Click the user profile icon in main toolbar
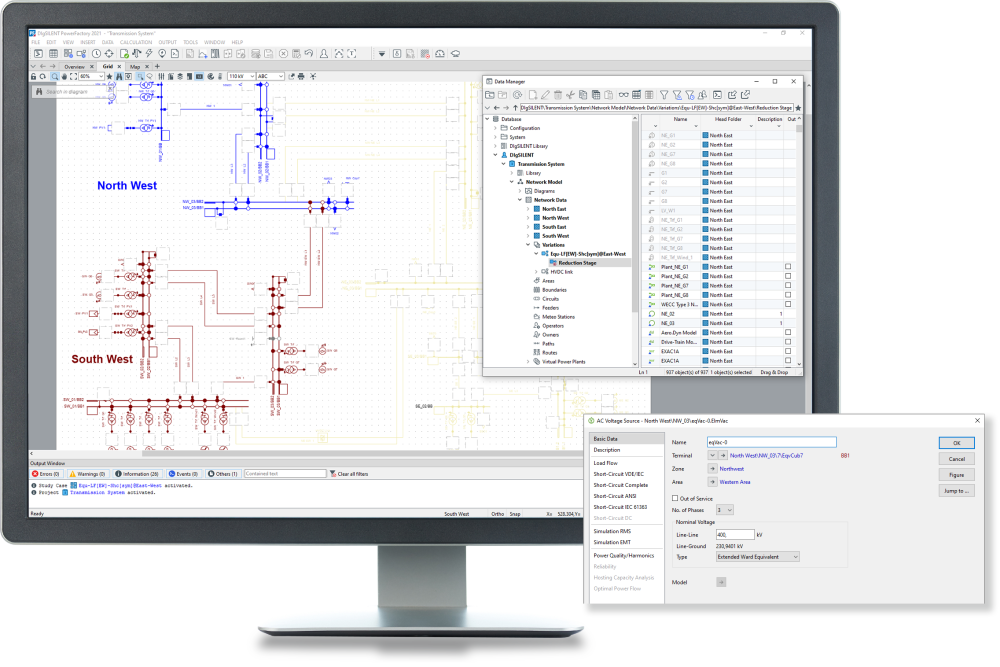Viewport: 1000px width, 667px height. [324, 54]
